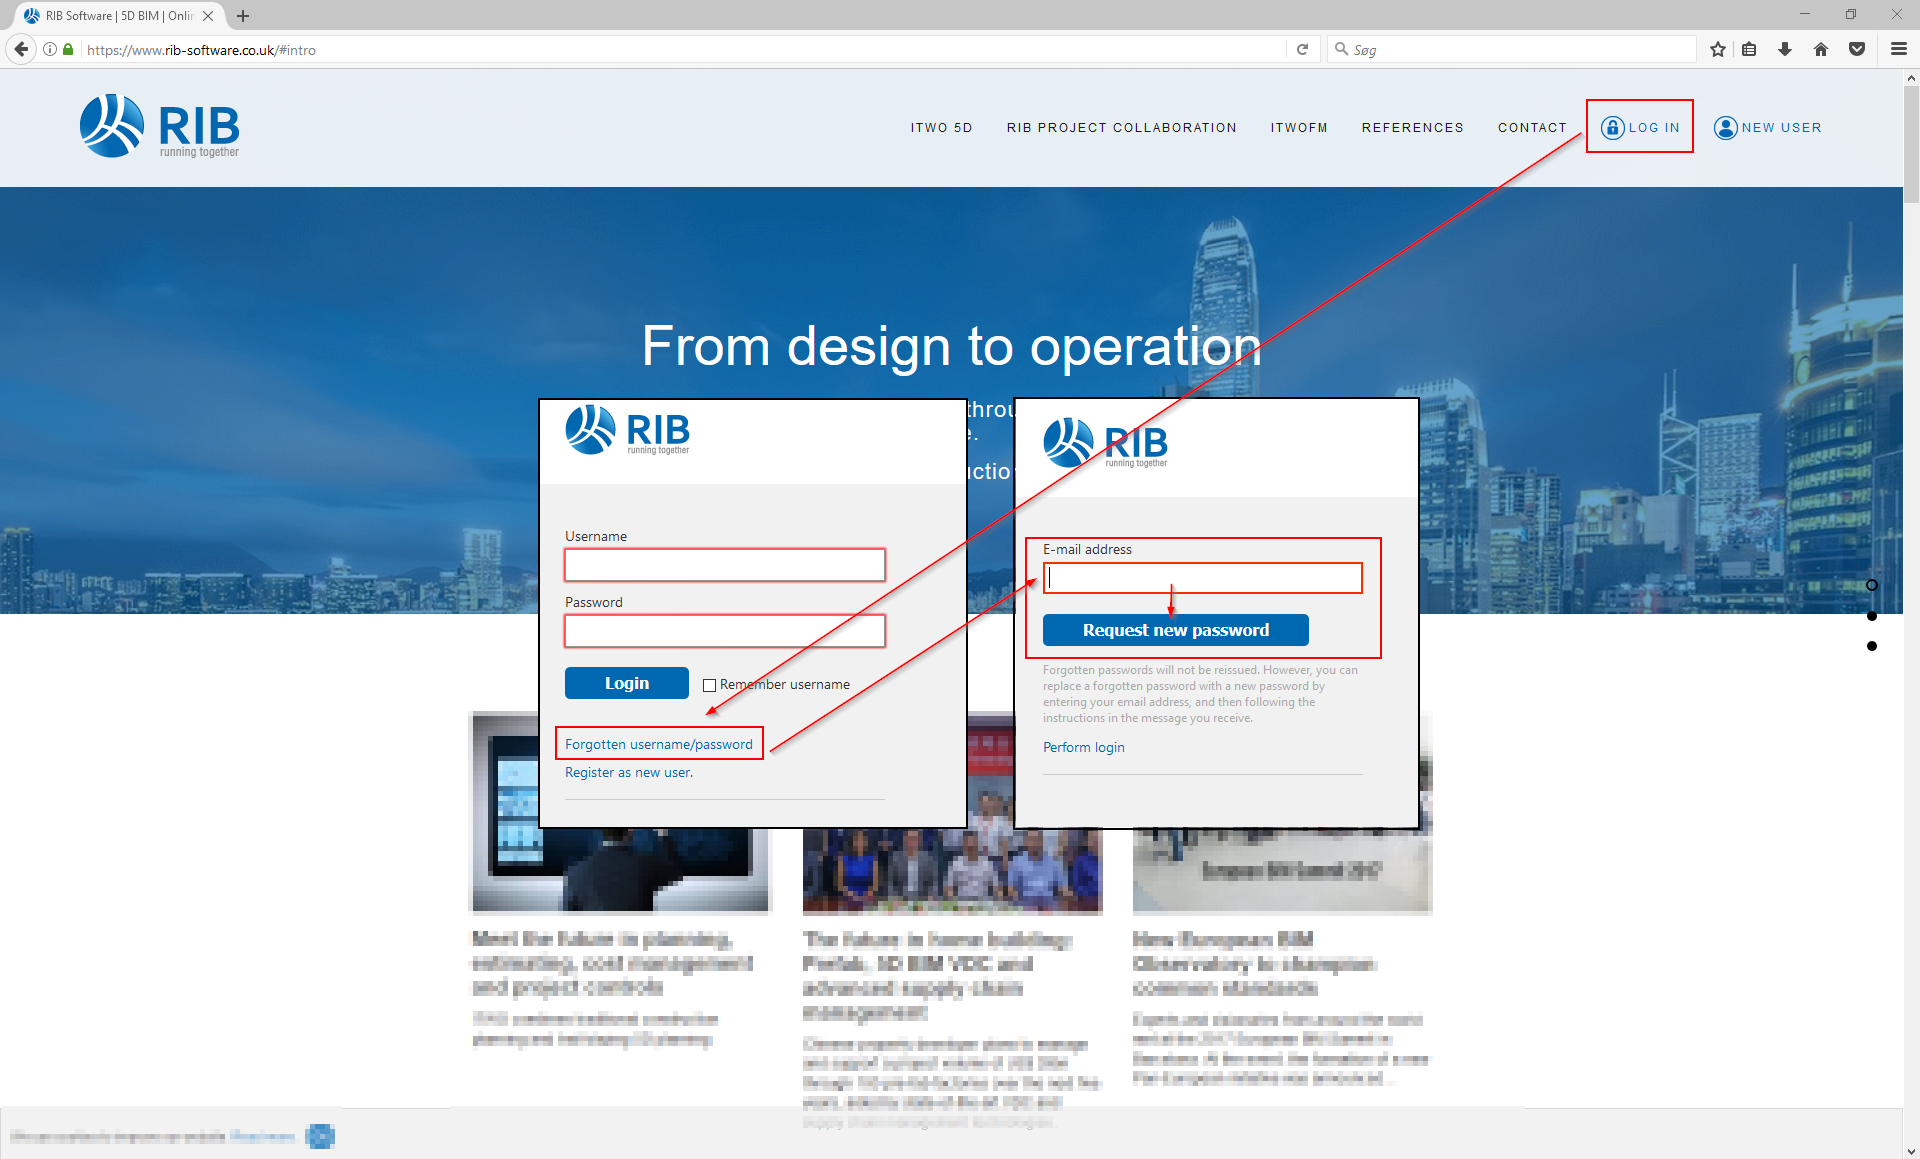Reload the page with refresh icon
The width and height of the screenshot is (1920, 1159).
point(1302,49)
